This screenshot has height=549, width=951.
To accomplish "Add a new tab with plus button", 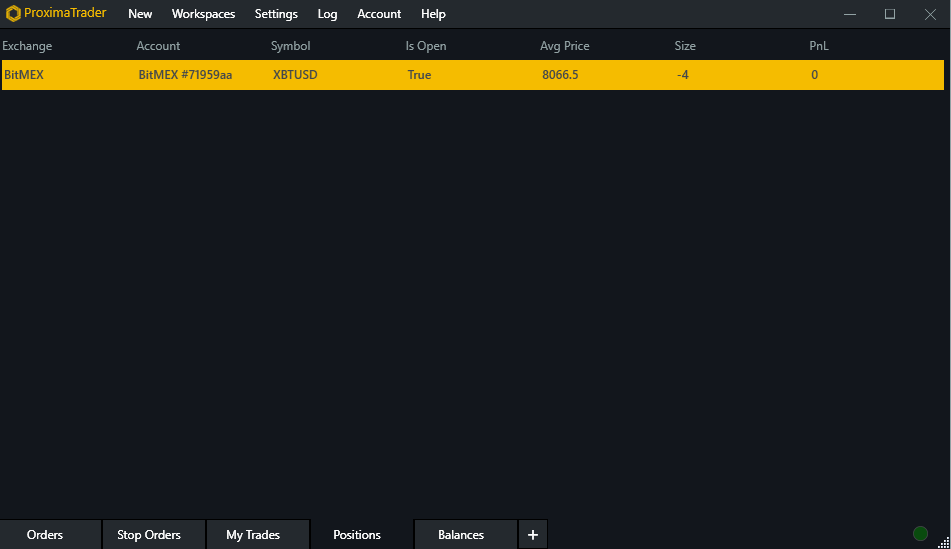I will [x=533, y=534].
